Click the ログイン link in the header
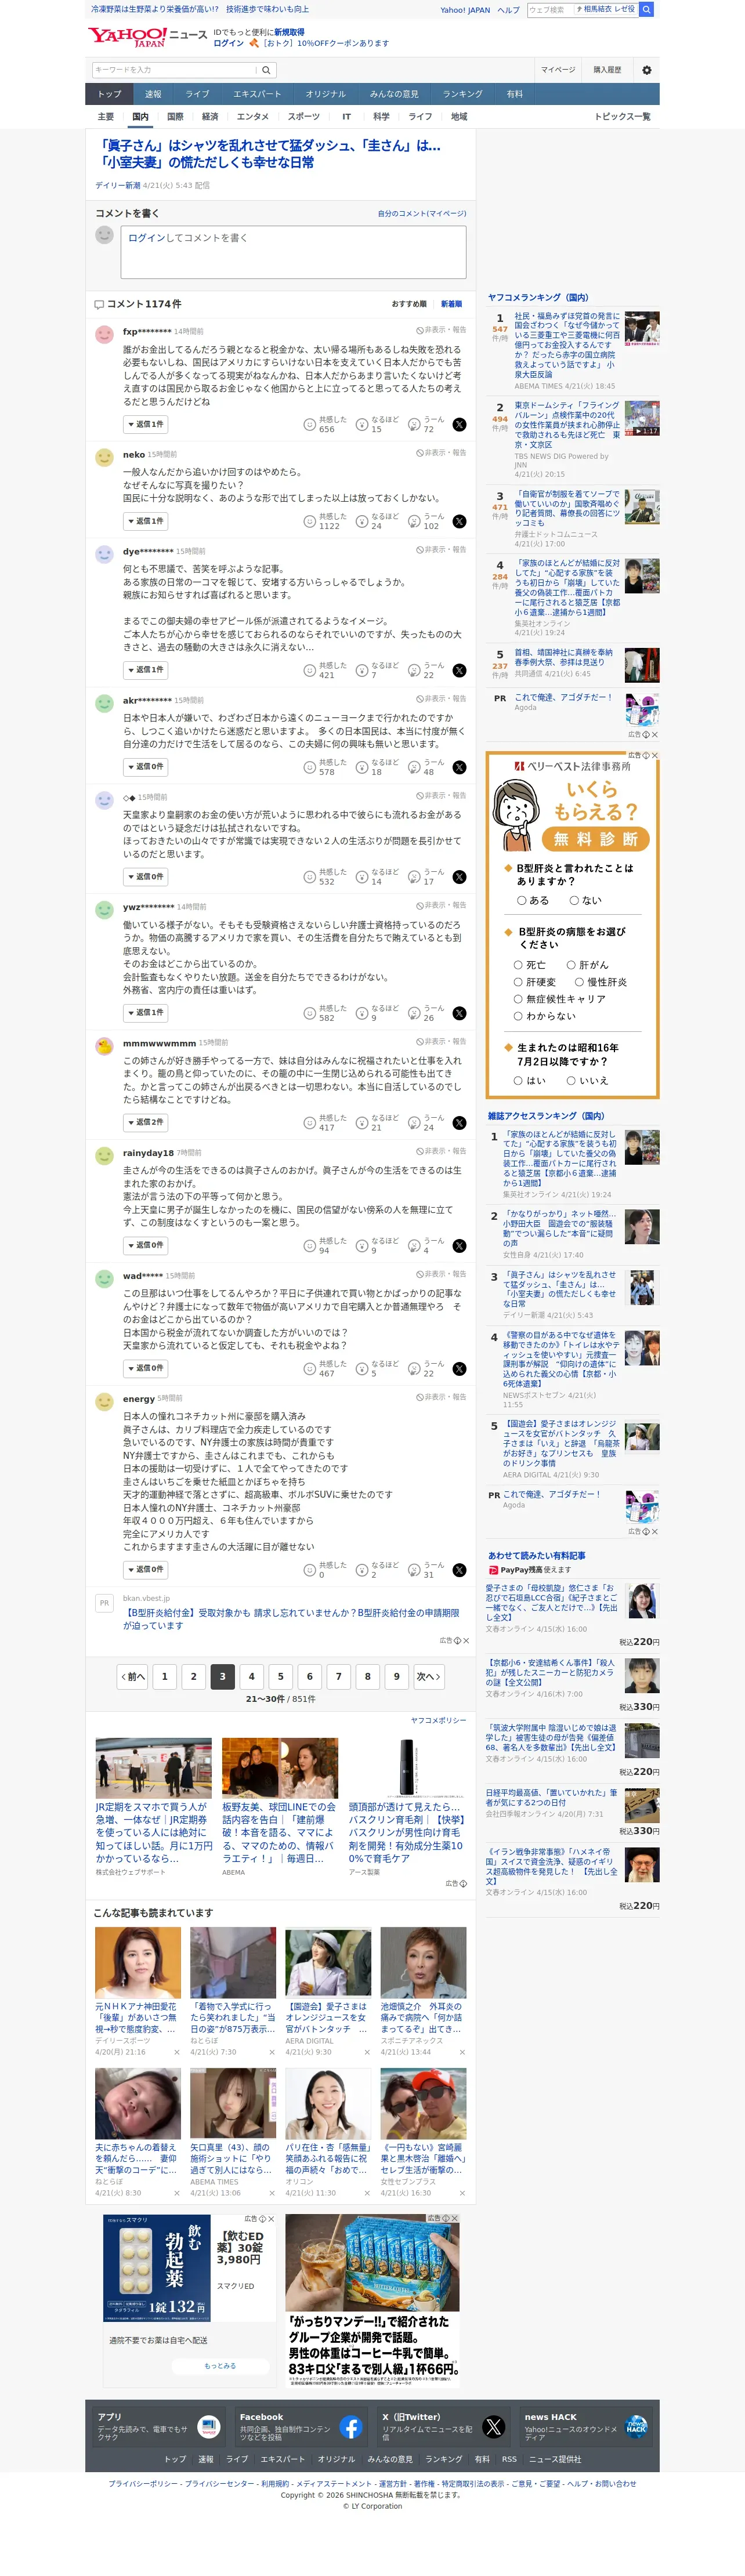 229,44
